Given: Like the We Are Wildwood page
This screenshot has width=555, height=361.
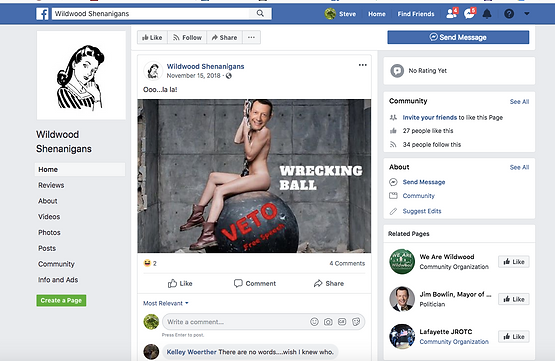Looking at the screenshot, I should 514,262.
